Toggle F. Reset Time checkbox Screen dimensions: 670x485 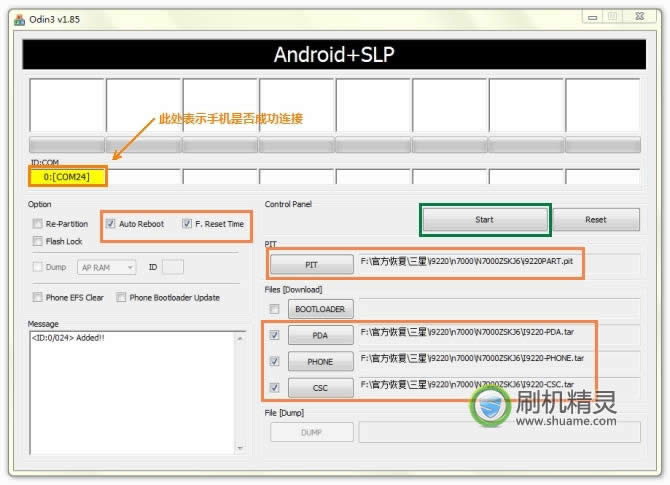pos(187,224)
